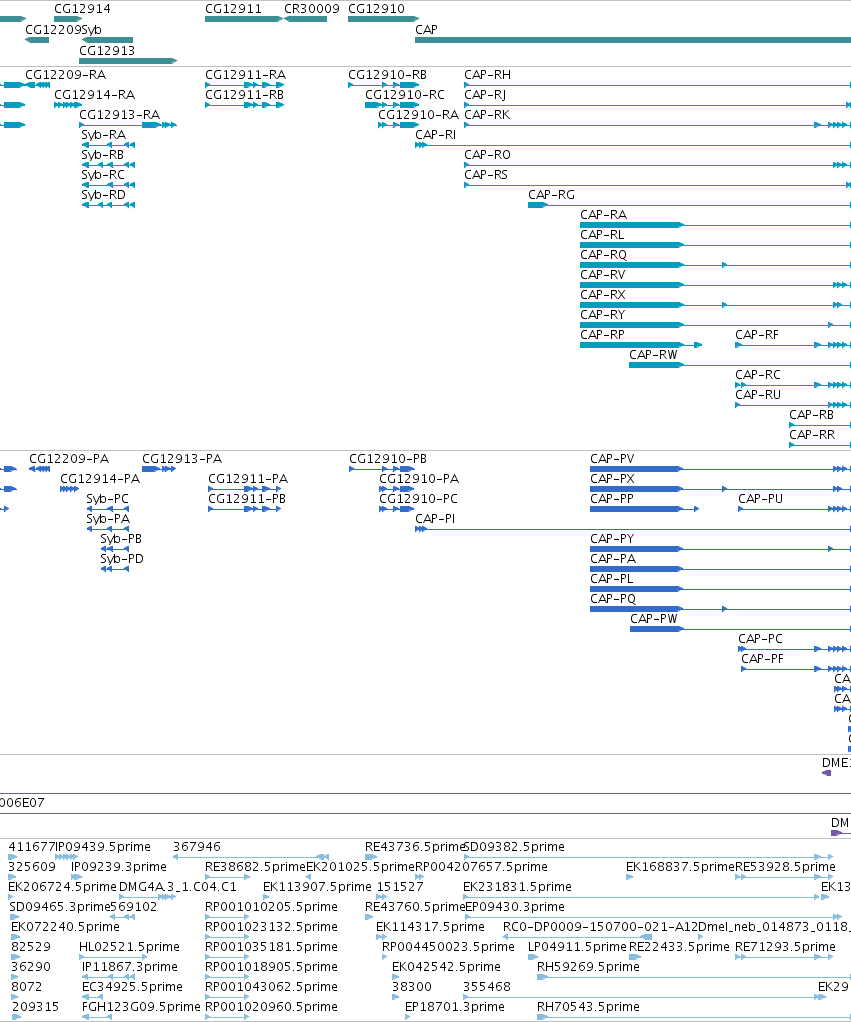This screenshot has width=851, height=1022.
Task: Click the CG12911 gene bar in top track
Action: pyautogui.click(x=244, y=19)
